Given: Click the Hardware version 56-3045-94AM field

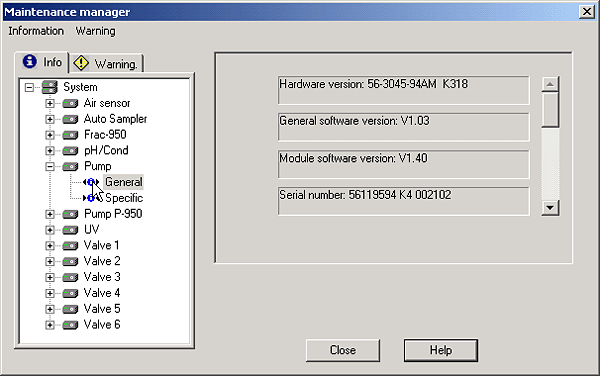Looking at the screenshot, I should pyautogui.click(x=404, y=90).
